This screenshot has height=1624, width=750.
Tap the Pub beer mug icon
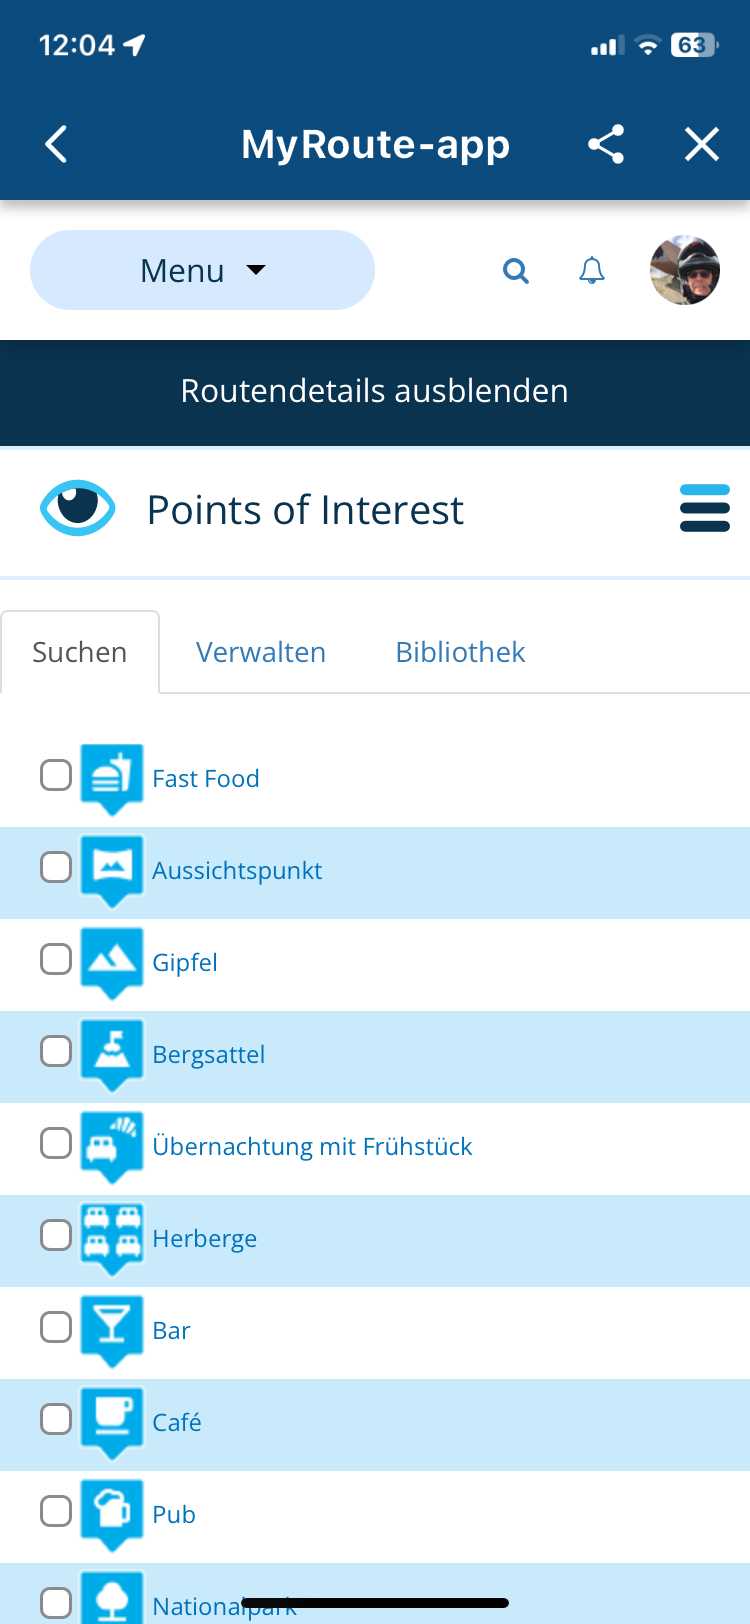click(x=111, y=1512)
